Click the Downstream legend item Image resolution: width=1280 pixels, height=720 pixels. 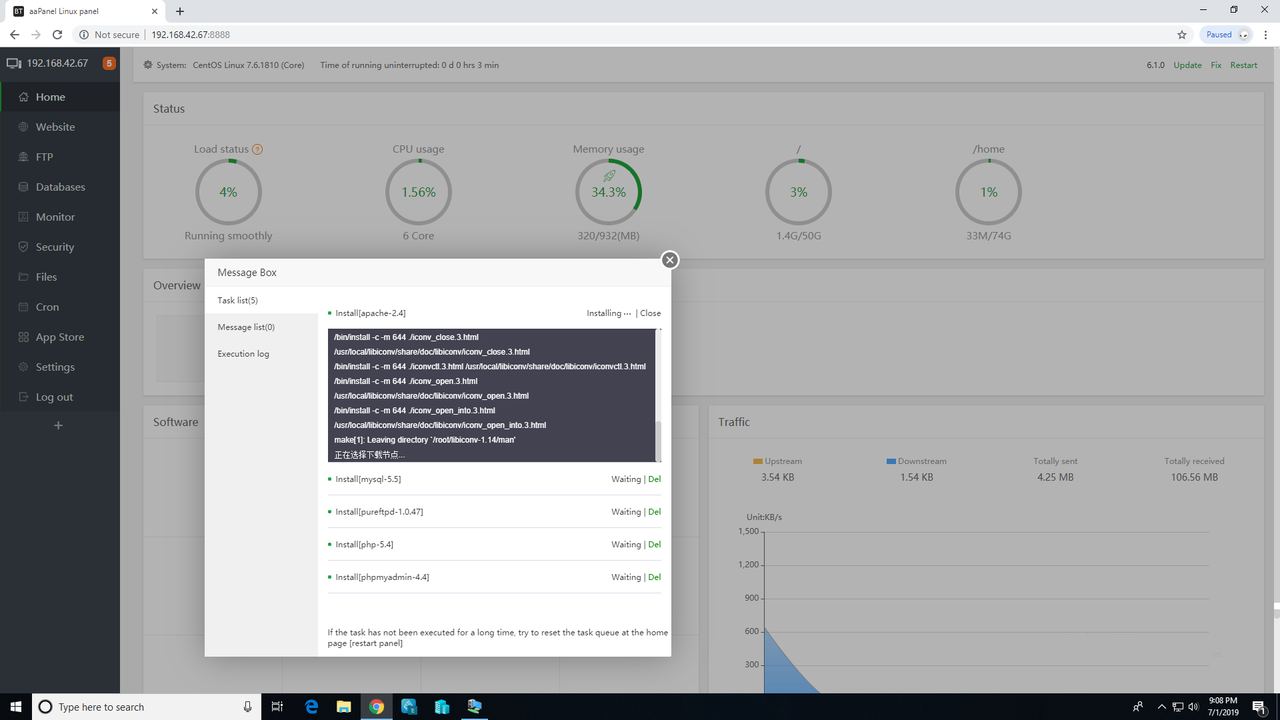[x=916, y=461]
